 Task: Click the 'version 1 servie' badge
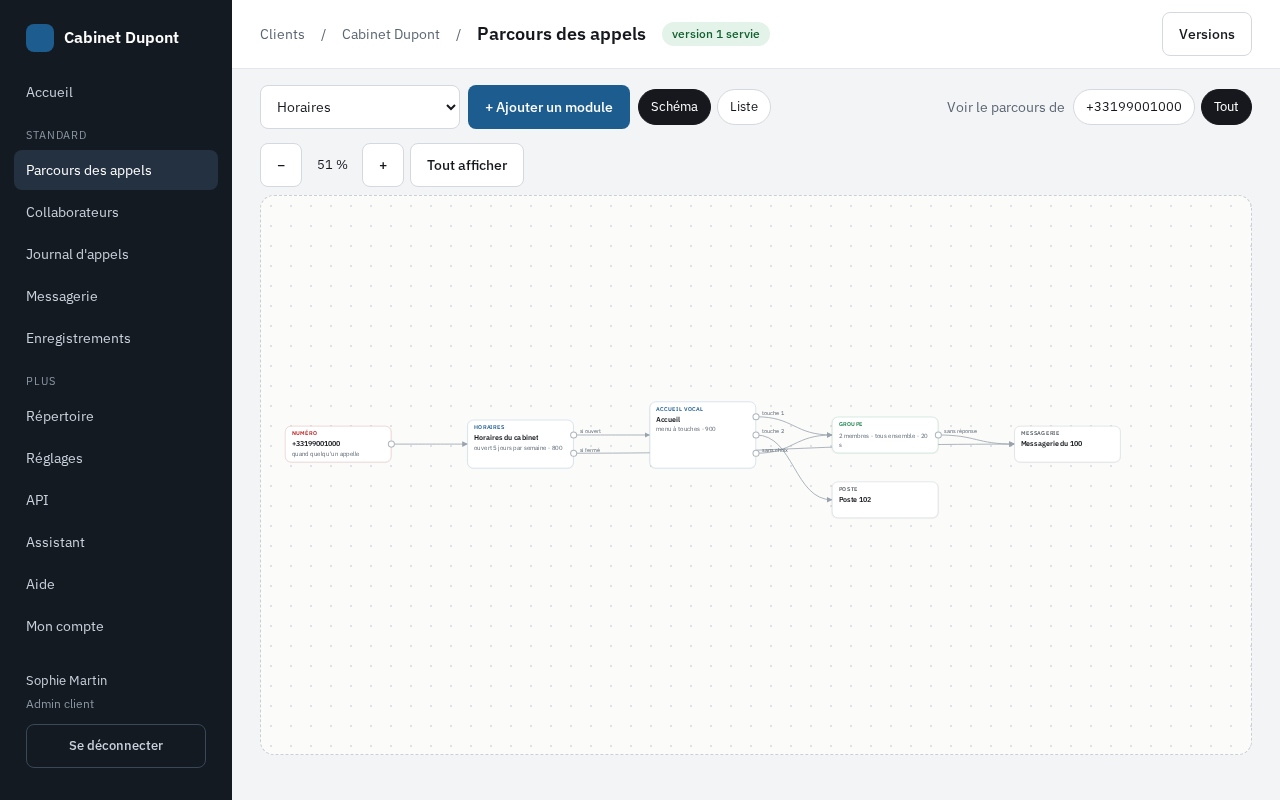[716, 34]
